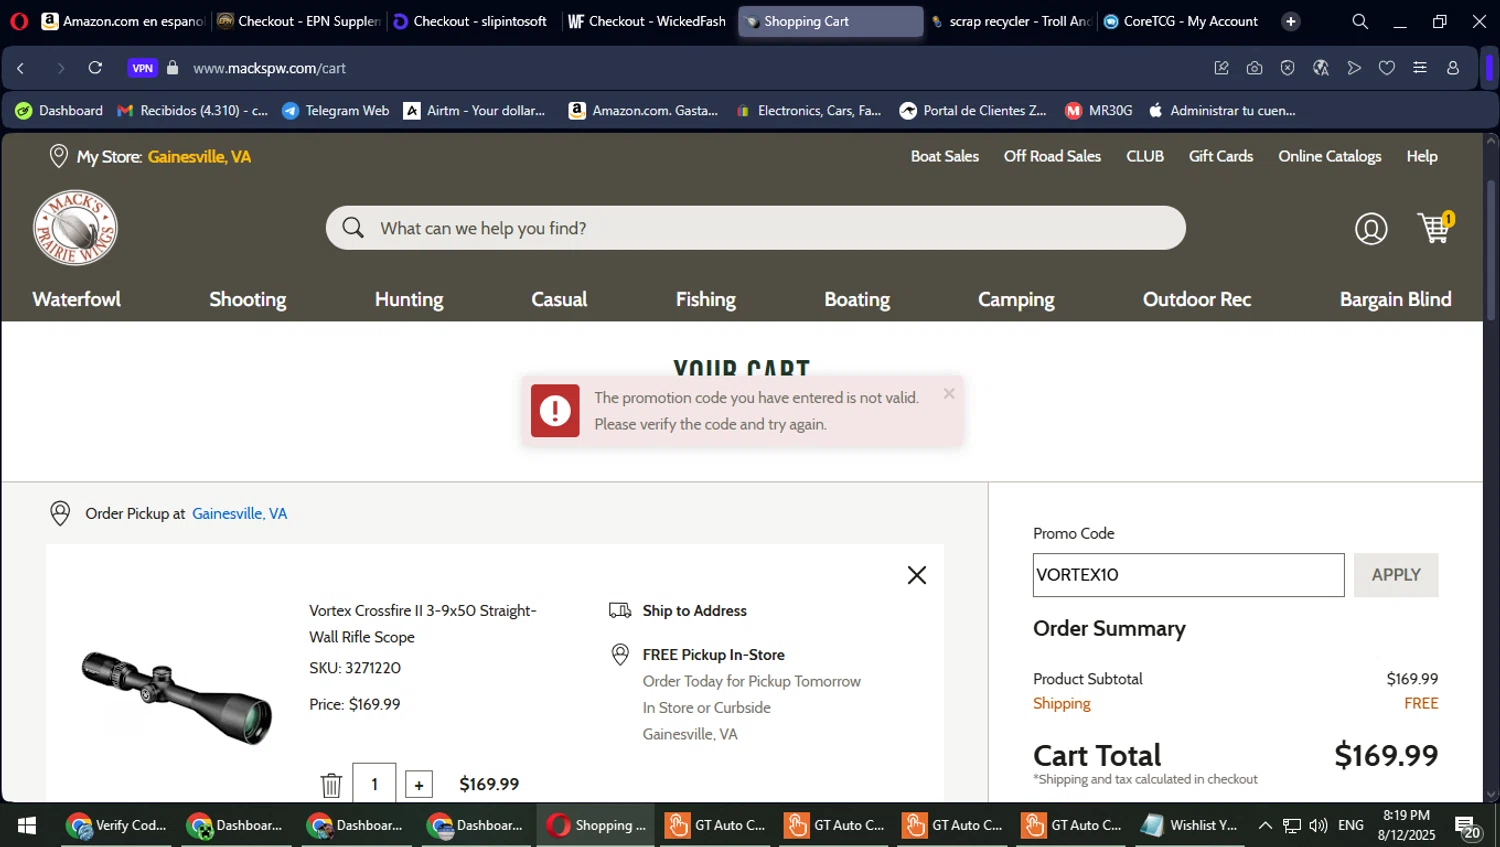Open the Windows Start menu
Screen dimensions: 1500x847
click(27, 825)
